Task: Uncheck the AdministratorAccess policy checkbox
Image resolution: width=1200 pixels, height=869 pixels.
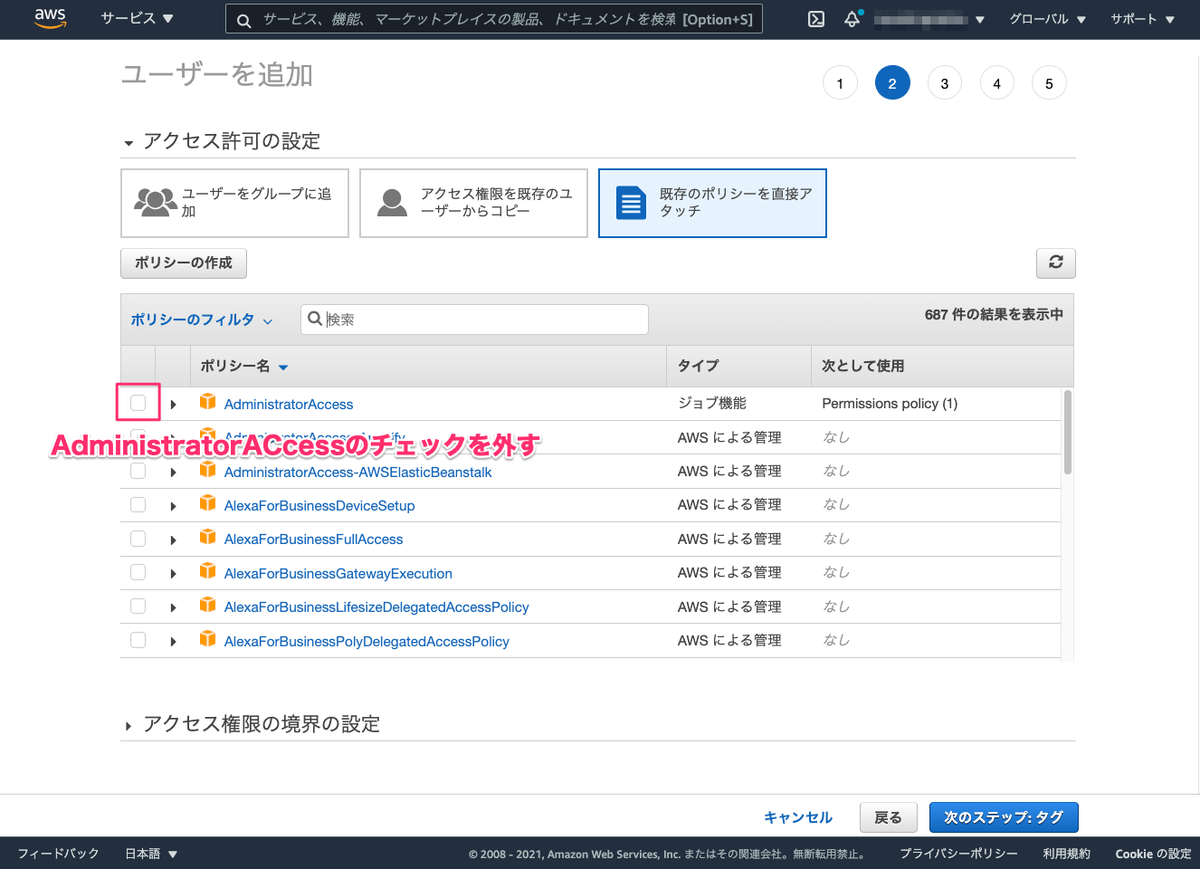Action: pyautogui.click(x=137, y=404)
